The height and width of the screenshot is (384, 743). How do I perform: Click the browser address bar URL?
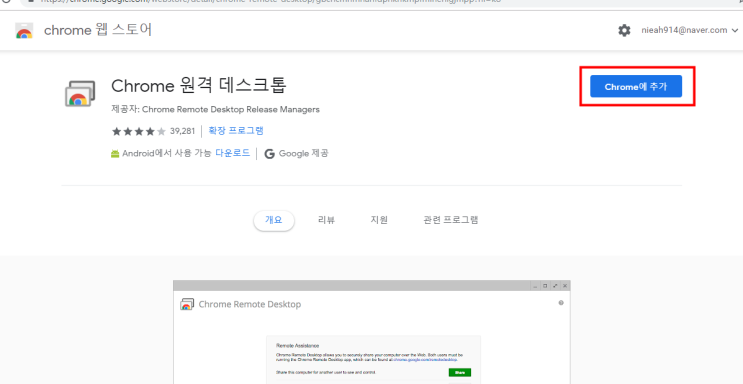tap(270, 1)
